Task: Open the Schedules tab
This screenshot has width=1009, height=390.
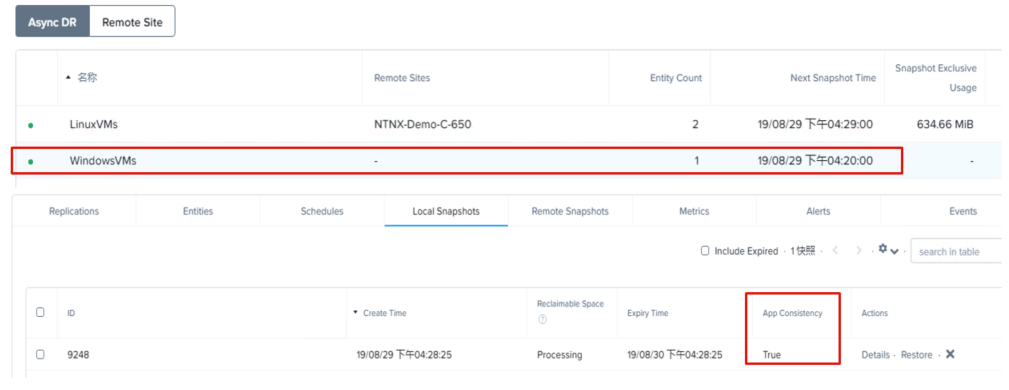Action: point(322,211)
